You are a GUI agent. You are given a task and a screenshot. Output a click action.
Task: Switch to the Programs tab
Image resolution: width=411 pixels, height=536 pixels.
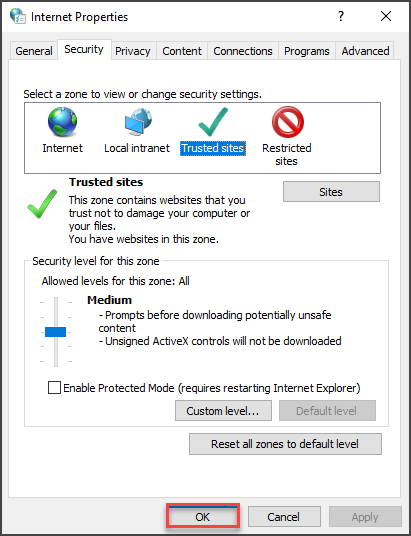(x=307, y=51)
